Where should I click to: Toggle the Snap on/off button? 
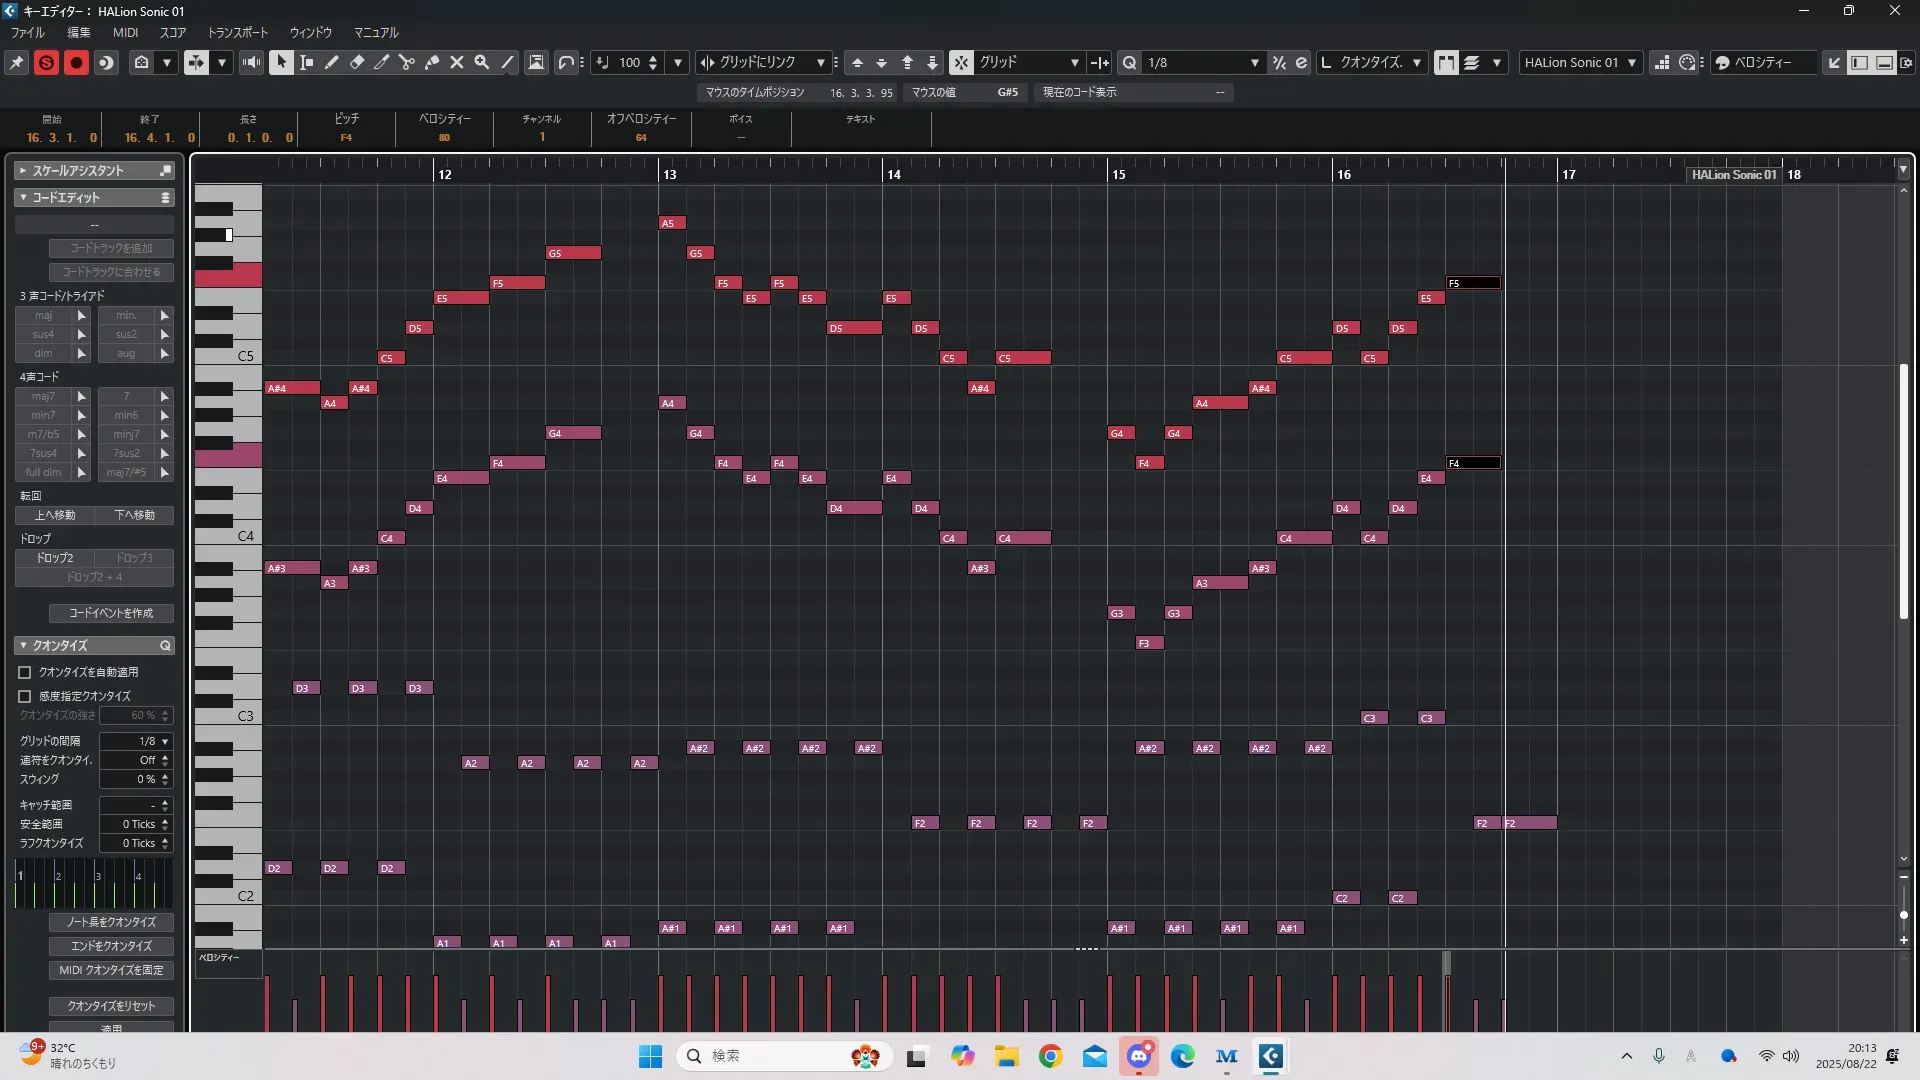point(960,62)
